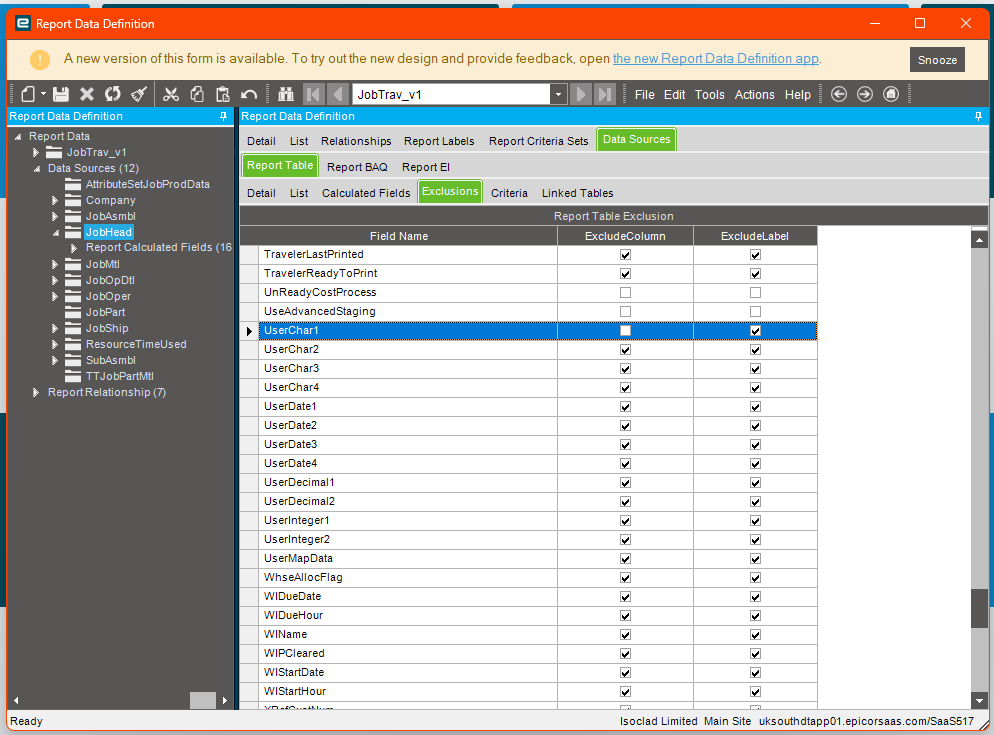Screen dimensions: 994x735
Task: Click the ExcludeColumn column header
Action: point(625,236)
